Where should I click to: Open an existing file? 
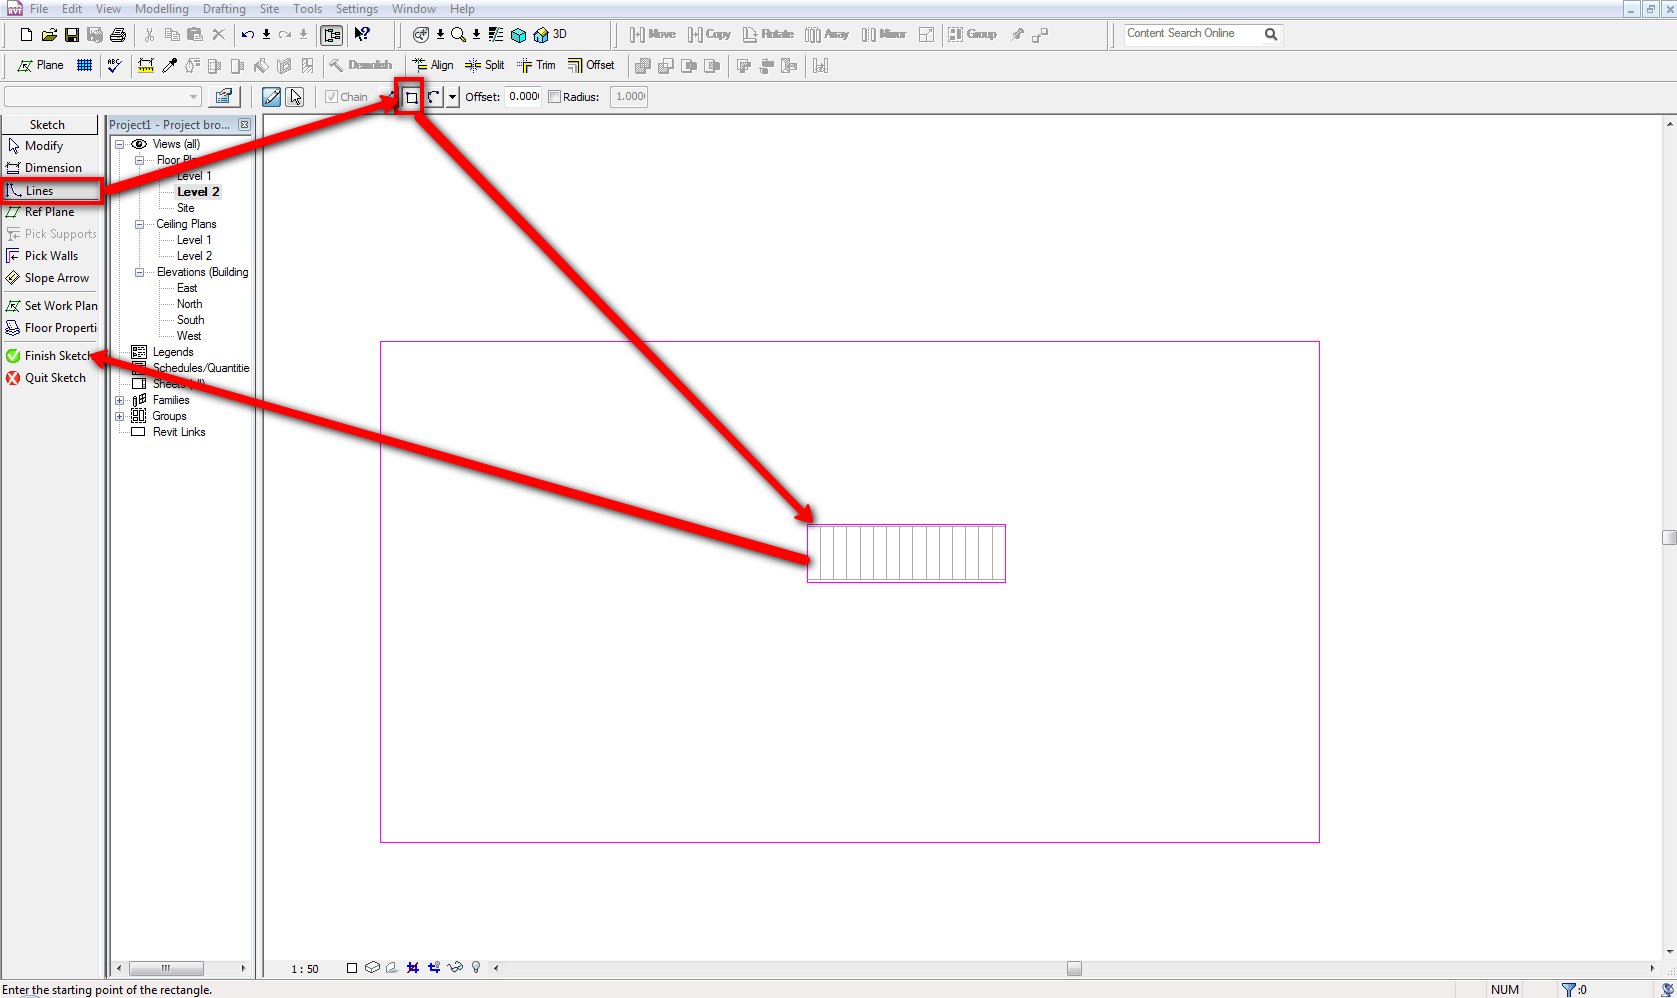[x=49, y=35]
